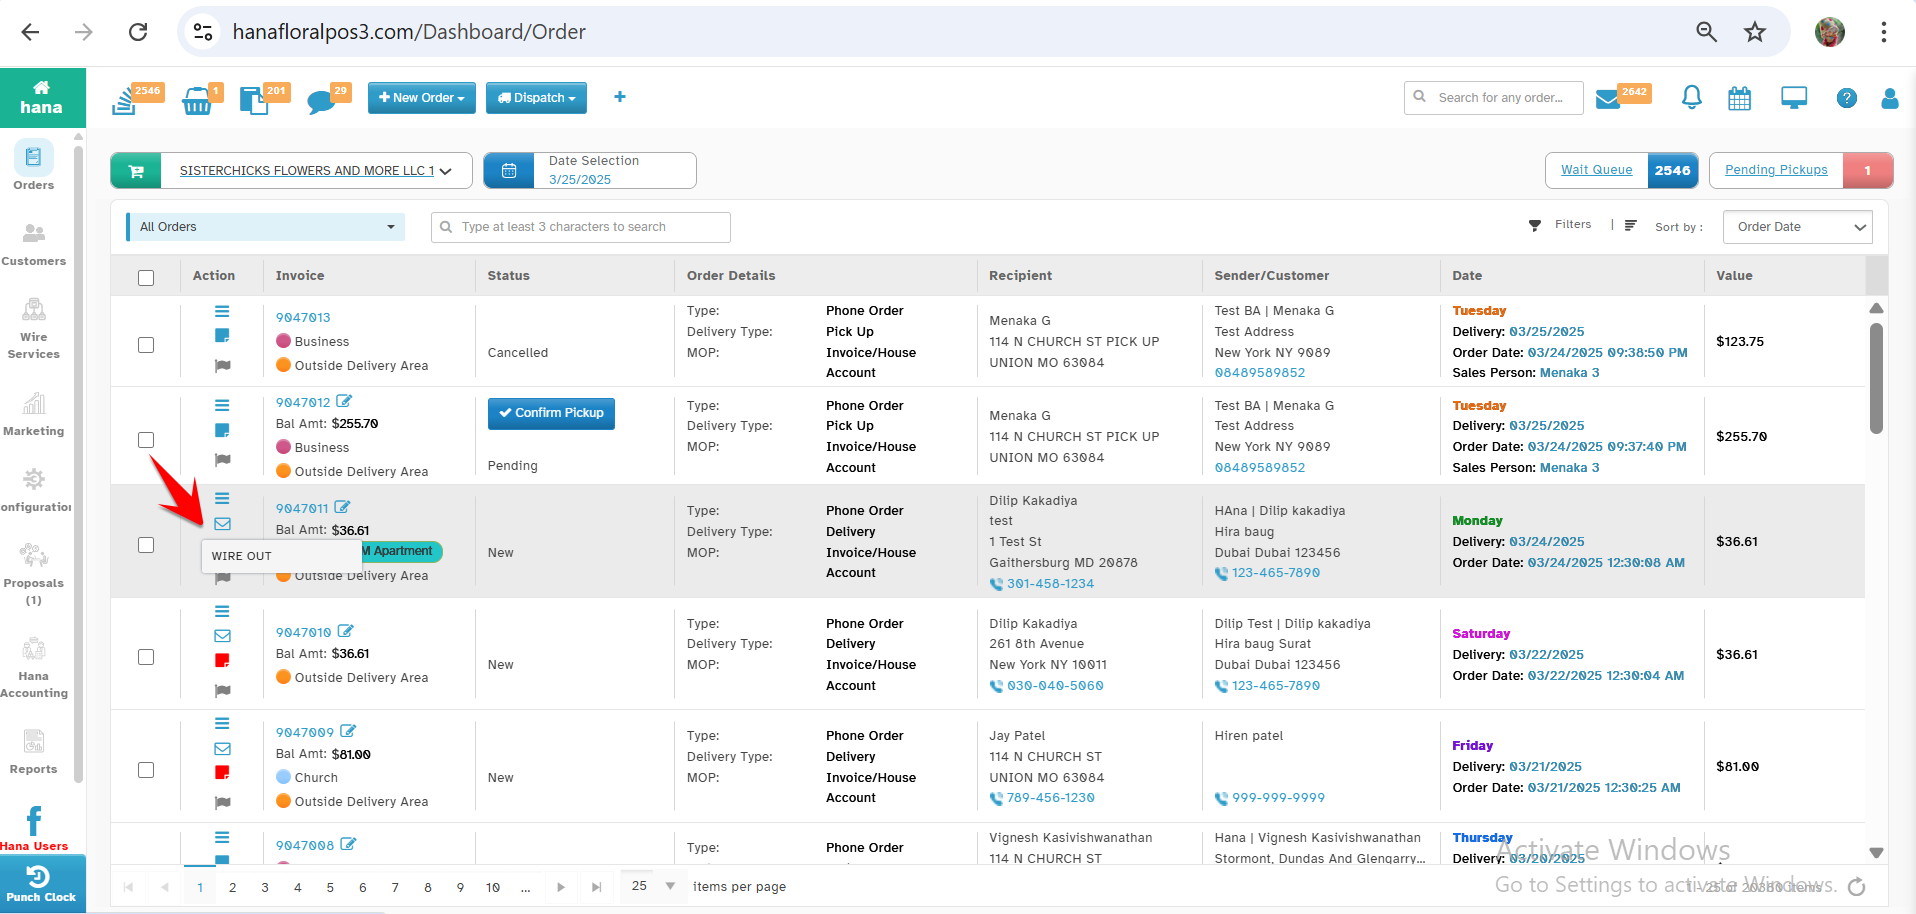Open invoice 9047009 link

[x=305, y=732]
